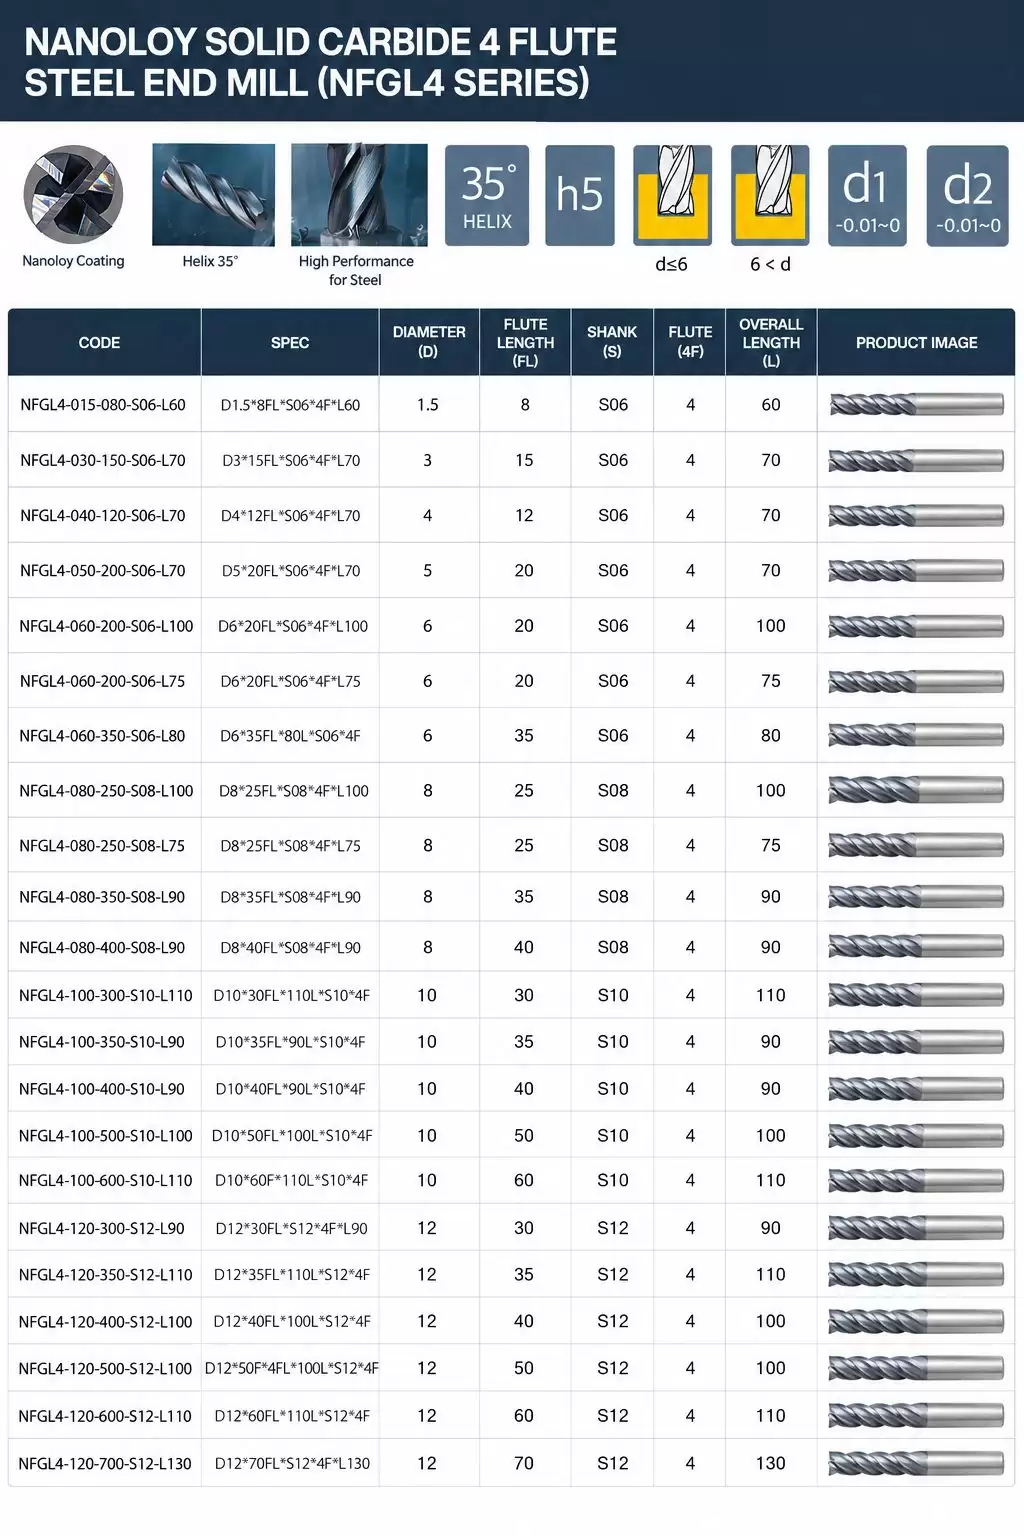Viewport: 1024px width, 1536px height.
Task: Select the Helix 35° product photo
Action: [213, 195]
